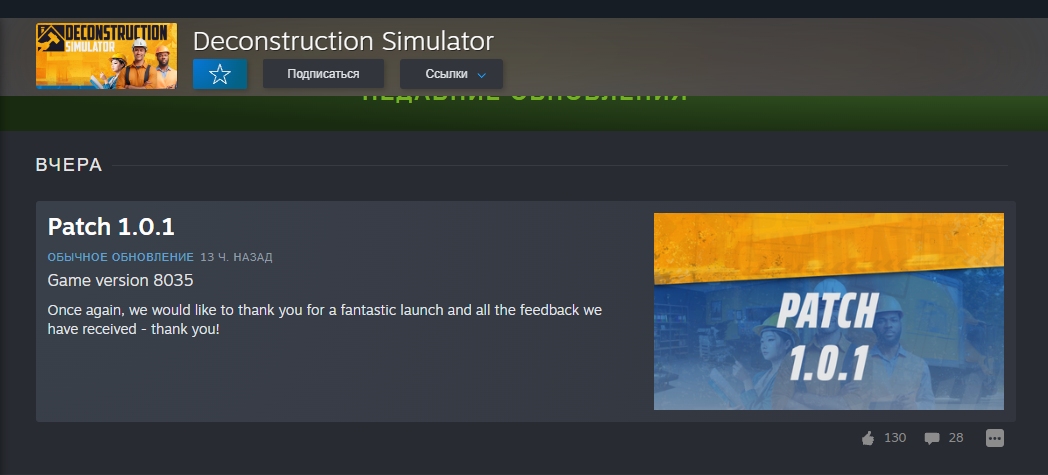Like the Patch 1.0.1 post with thumbs-up
The width and height of the screenshot is (1048, 475).
(868, 438)
